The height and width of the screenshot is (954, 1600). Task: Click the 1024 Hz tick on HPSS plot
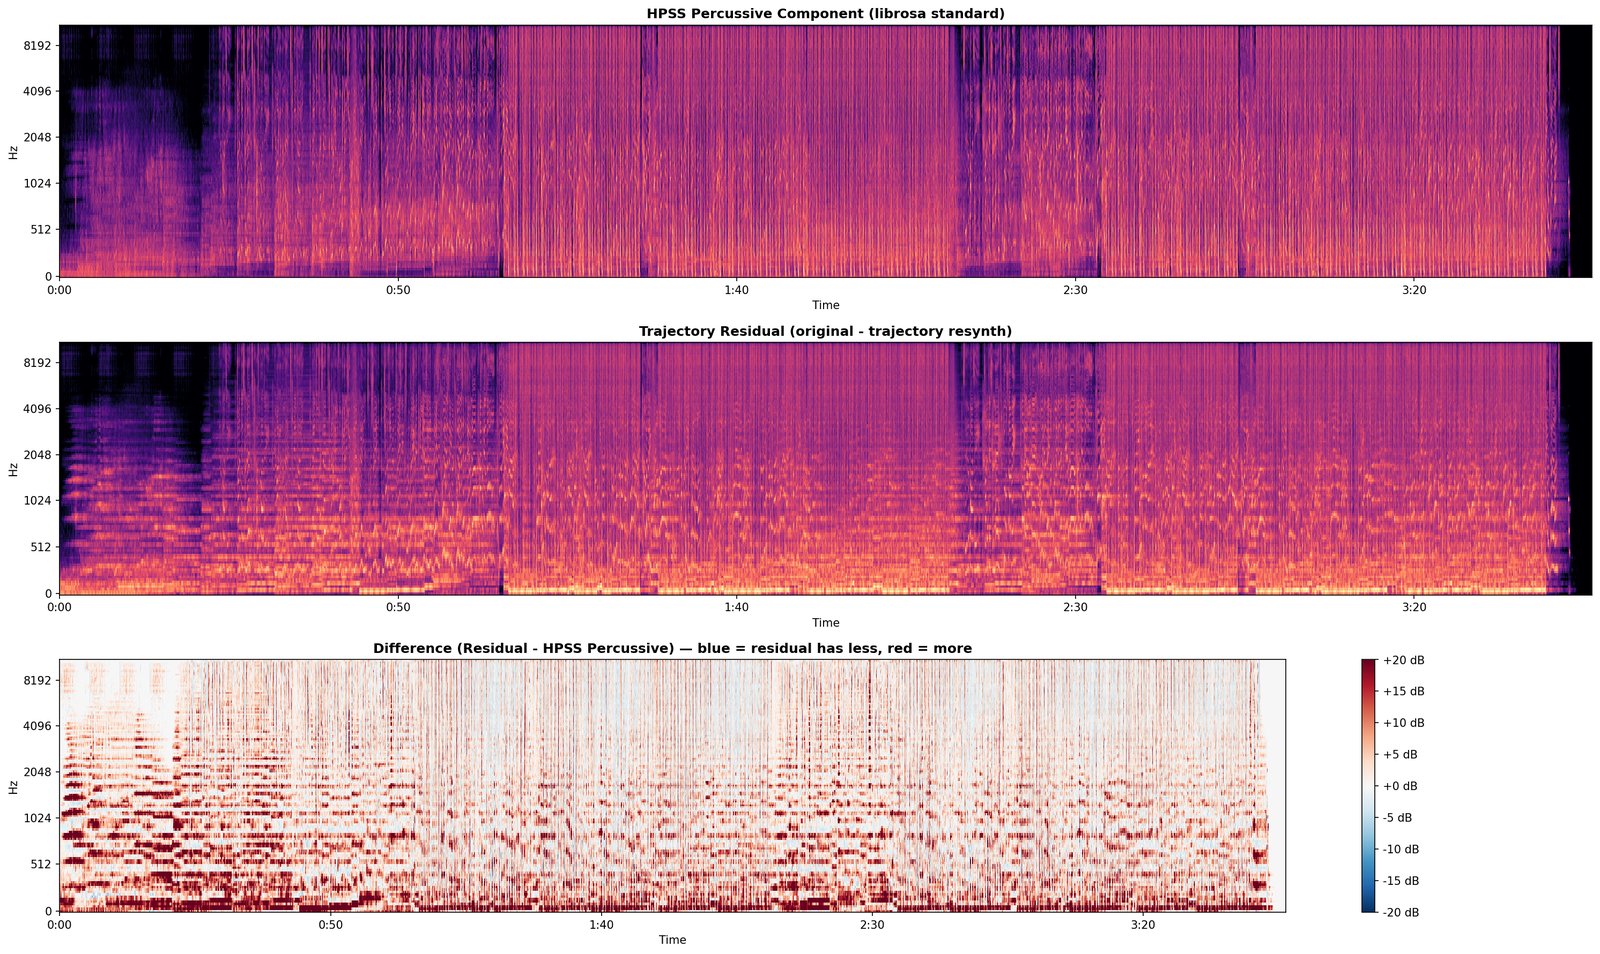click(x=36, y=183)
